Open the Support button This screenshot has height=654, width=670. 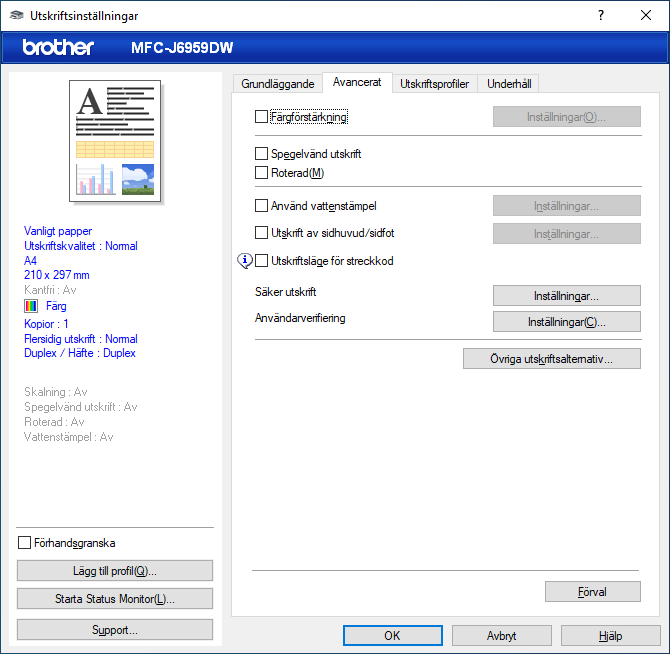(115, 630)
